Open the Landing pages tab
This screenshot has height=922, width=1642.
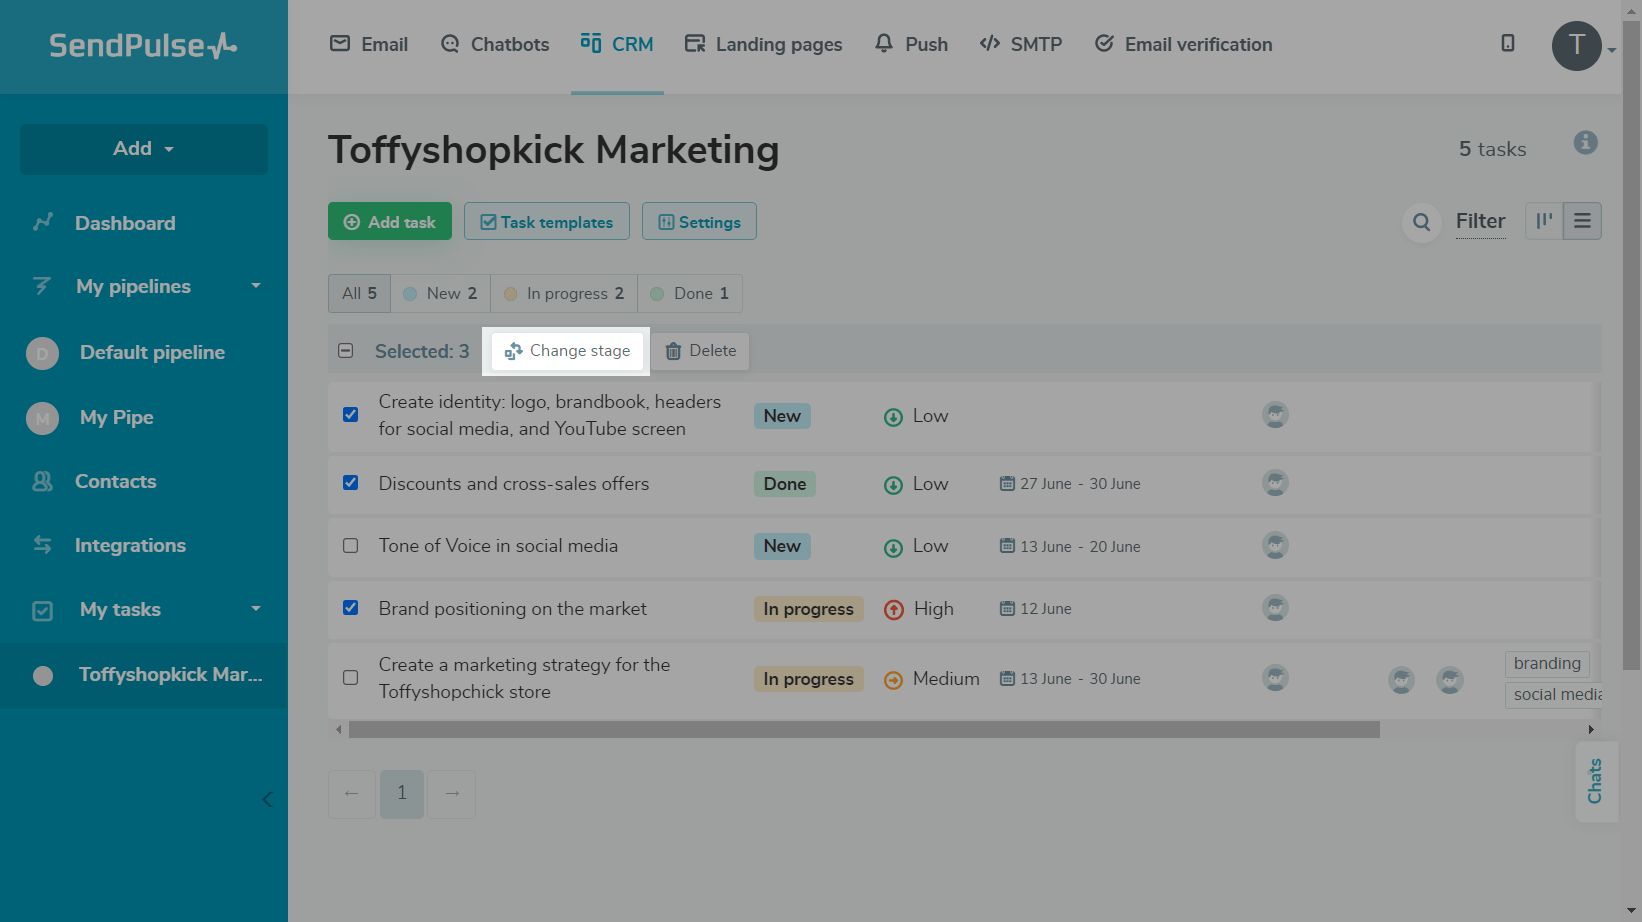(763, 44)
